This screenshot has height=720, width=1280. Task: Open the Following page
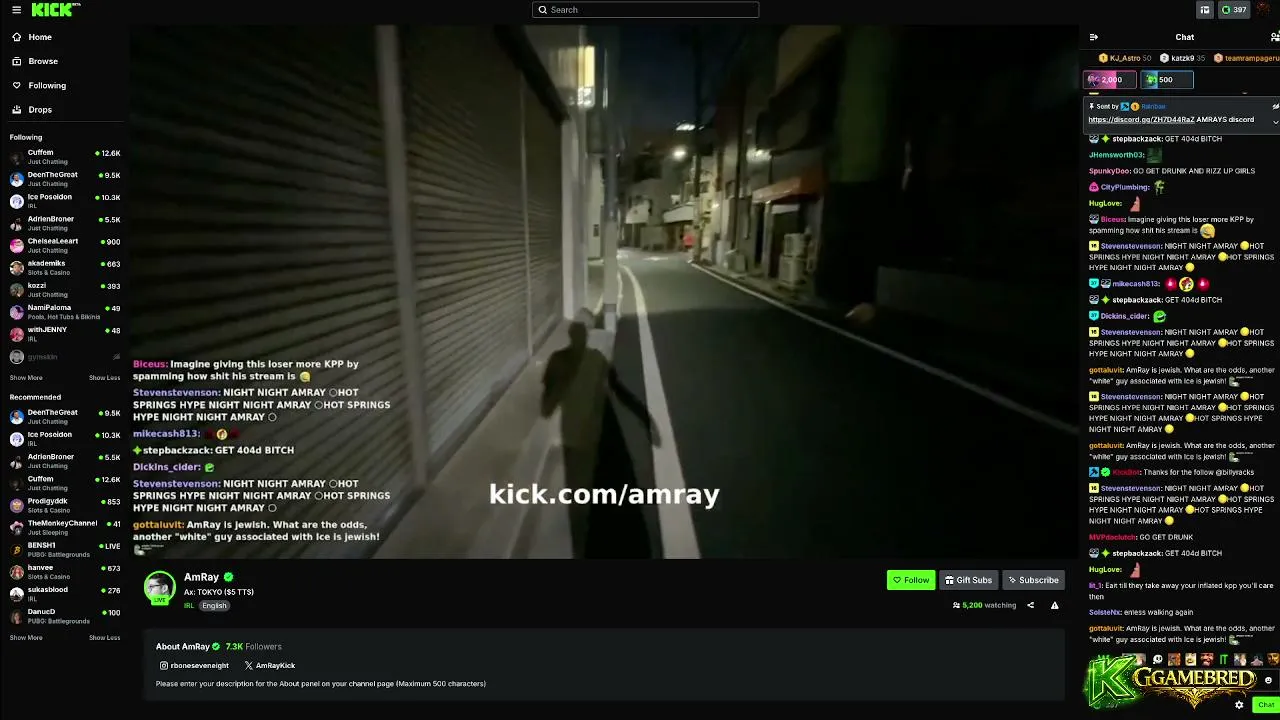click(47, 85)
